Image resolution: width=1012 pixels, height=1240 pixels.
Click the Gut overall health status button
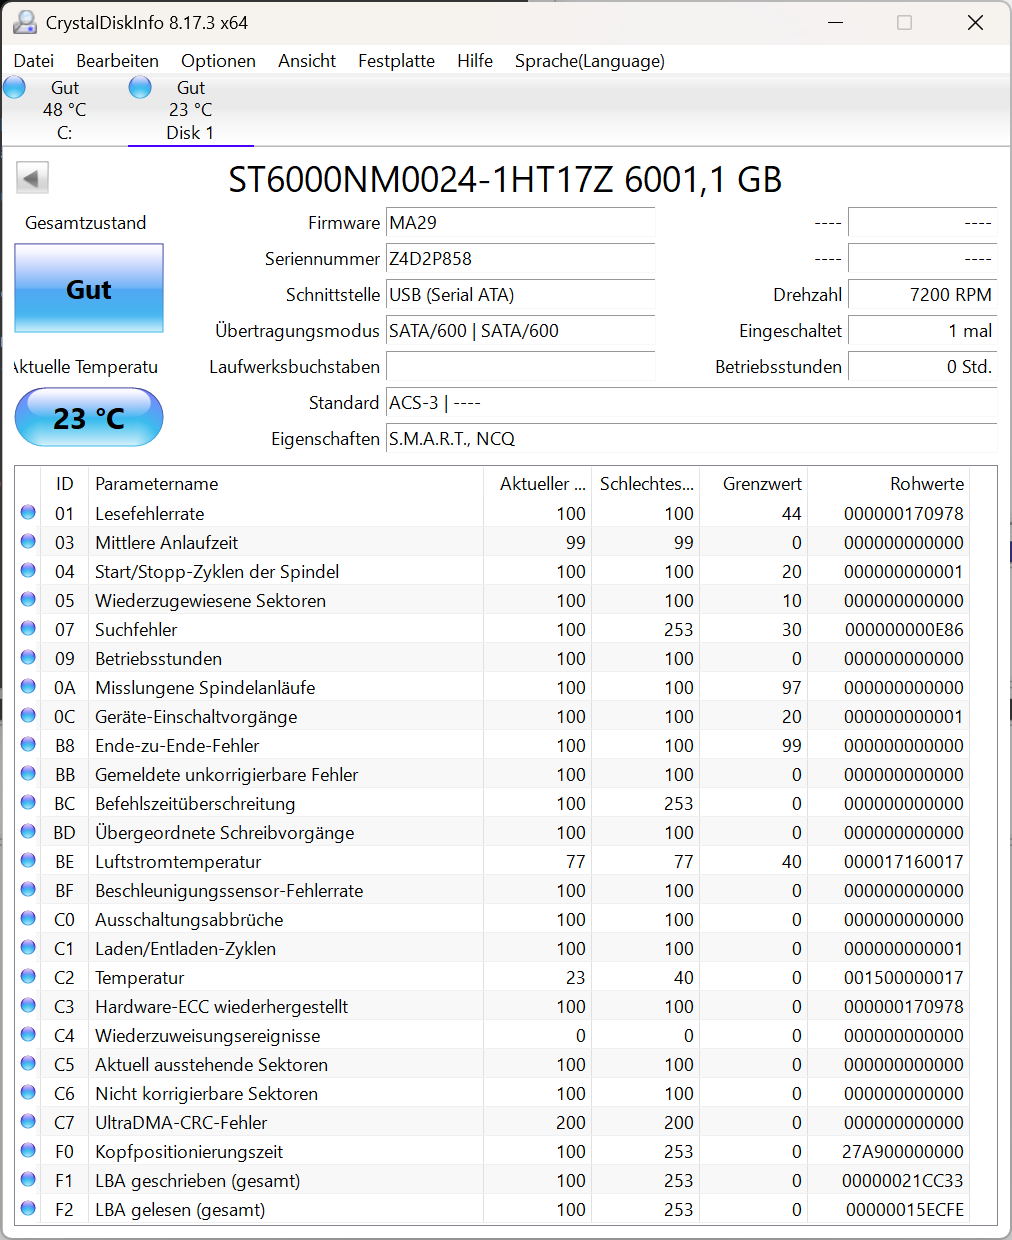(x=89, y=288)
